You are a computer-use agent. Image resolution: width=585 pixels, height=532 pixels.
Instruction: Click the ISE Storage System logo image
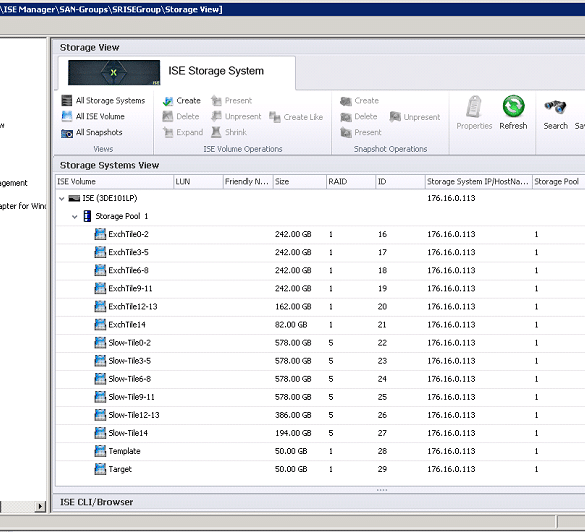(x=114, y=72)
